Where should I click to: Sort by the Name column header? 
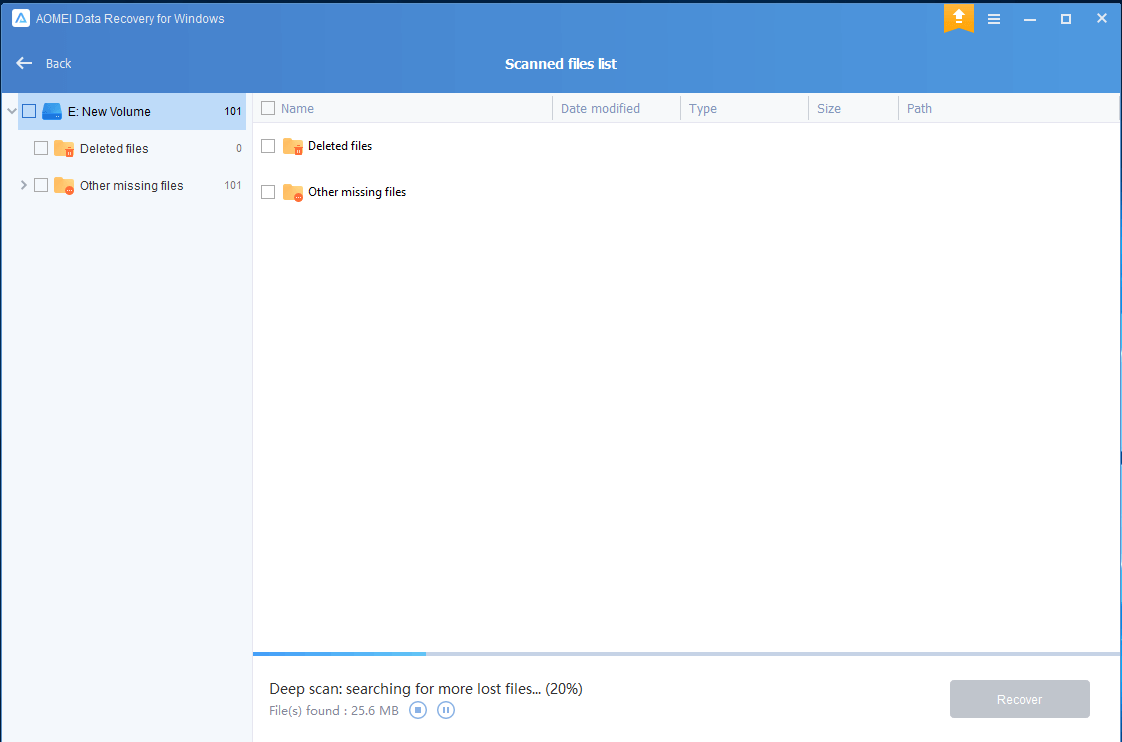click(298, 109)
